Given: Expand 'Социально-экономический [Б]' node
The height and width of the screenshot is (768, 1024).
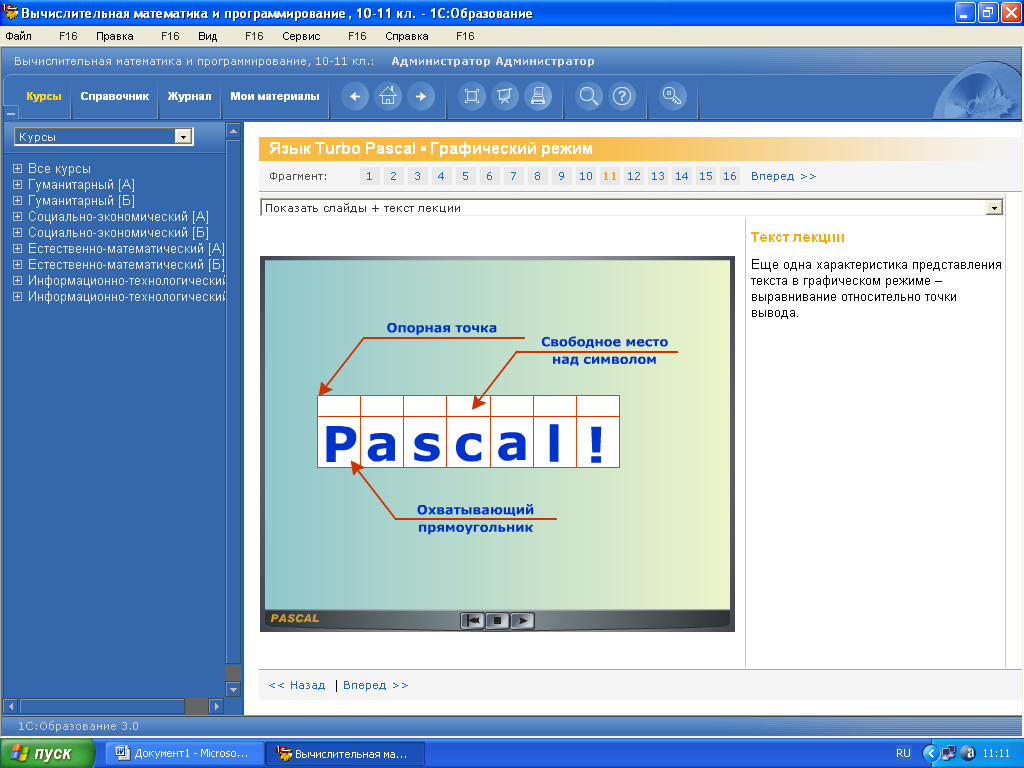Looking at the screenshot, I should [x=18, y=232].
